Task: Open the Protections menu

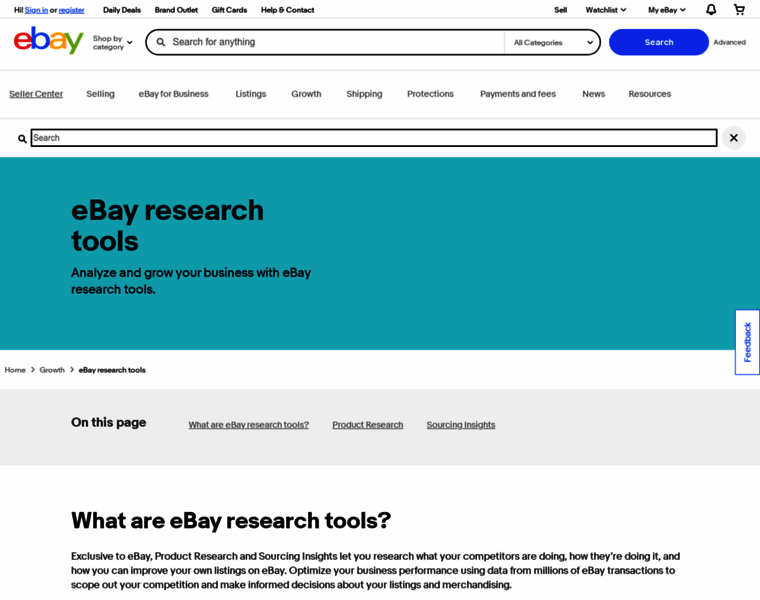Action: [430, 94]
